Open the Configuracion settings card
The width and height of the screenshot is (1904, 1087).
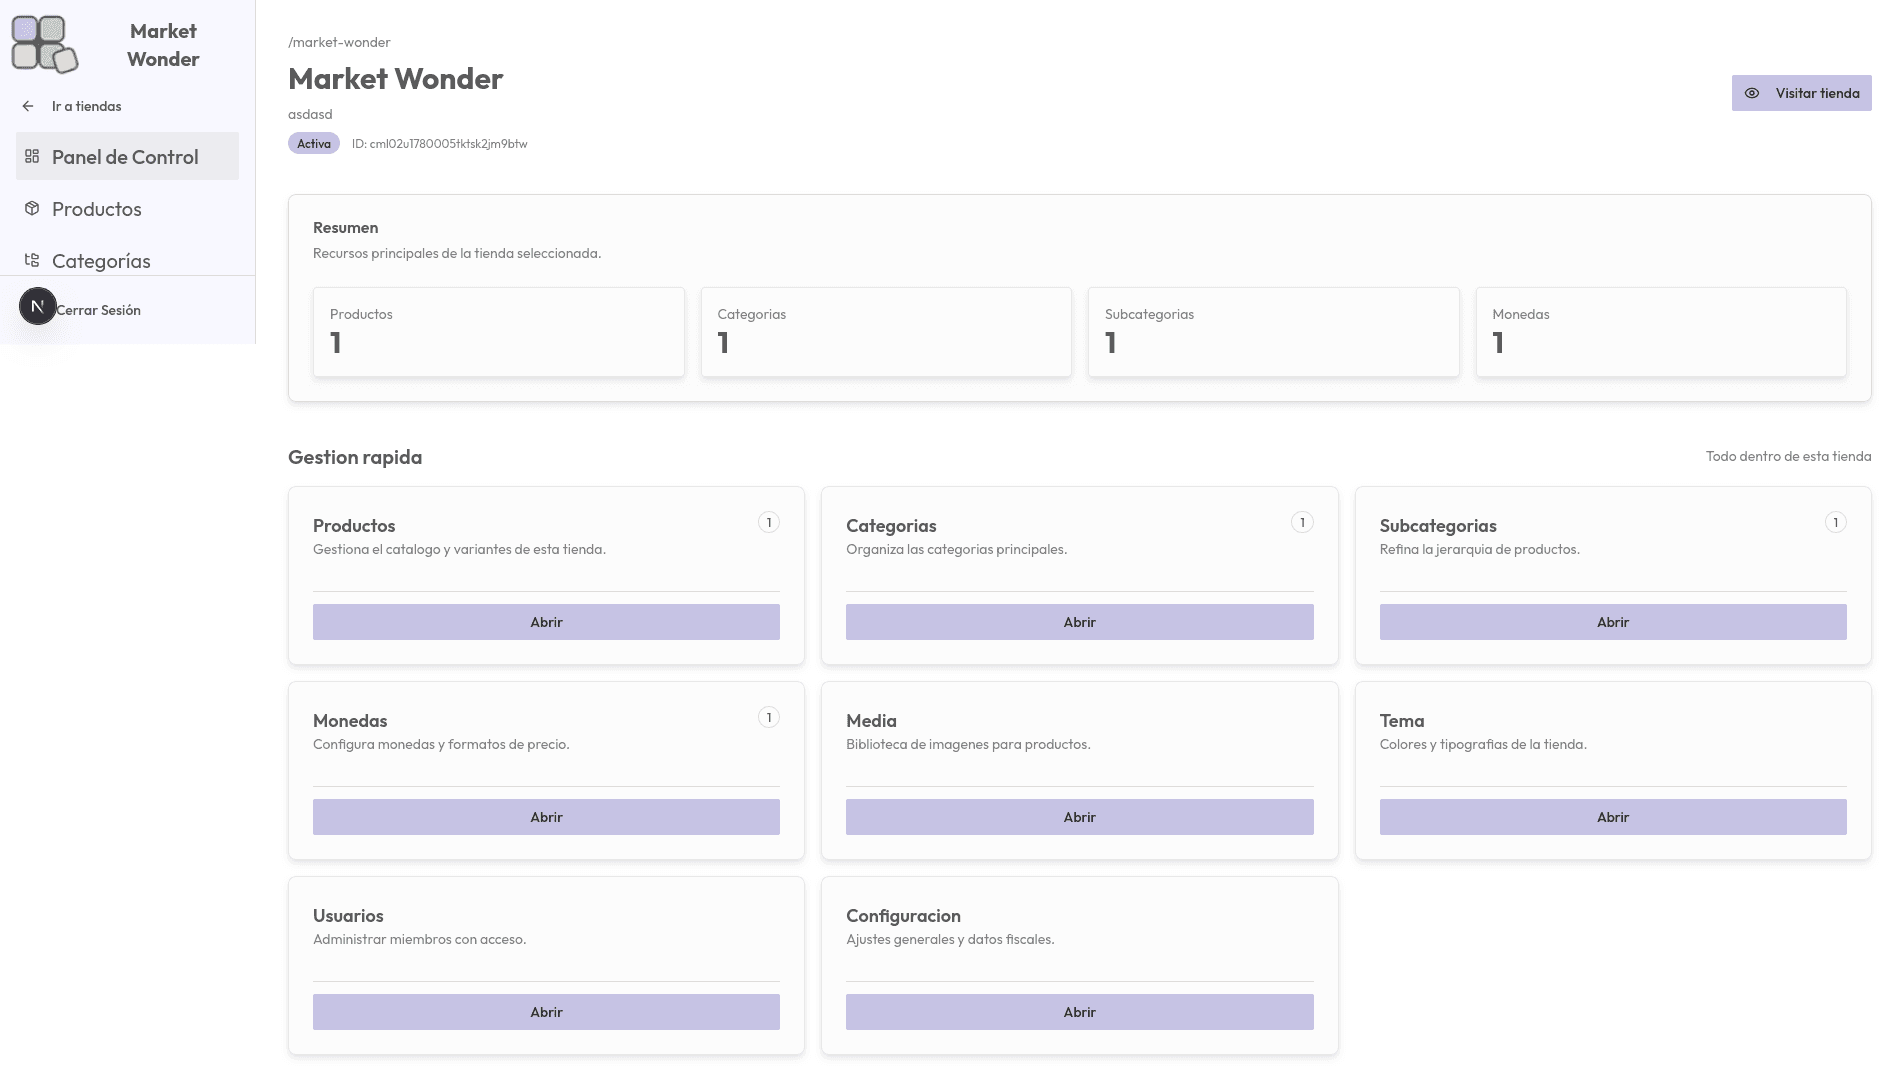1079,1012
